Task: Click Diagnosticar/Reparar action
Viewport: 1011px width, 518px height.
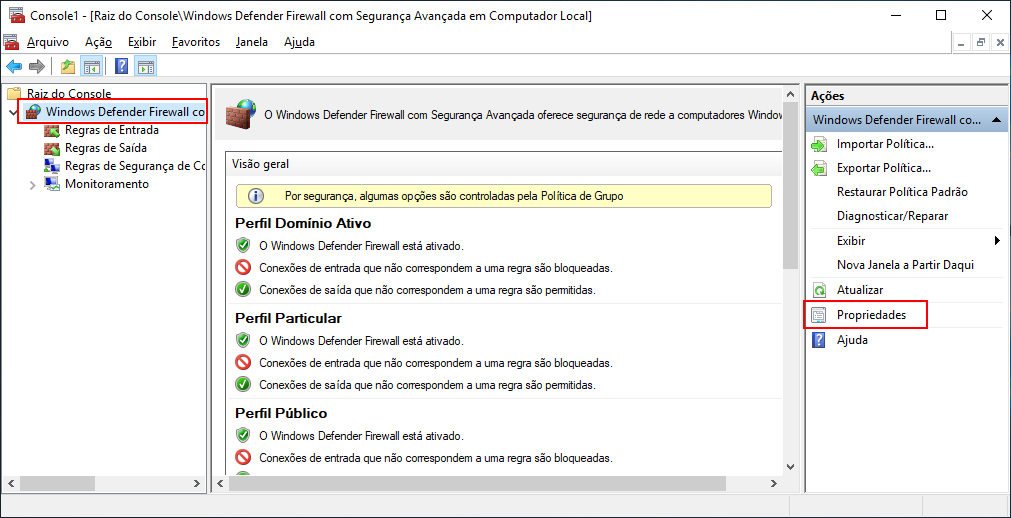Action: [x=892, y=216]
